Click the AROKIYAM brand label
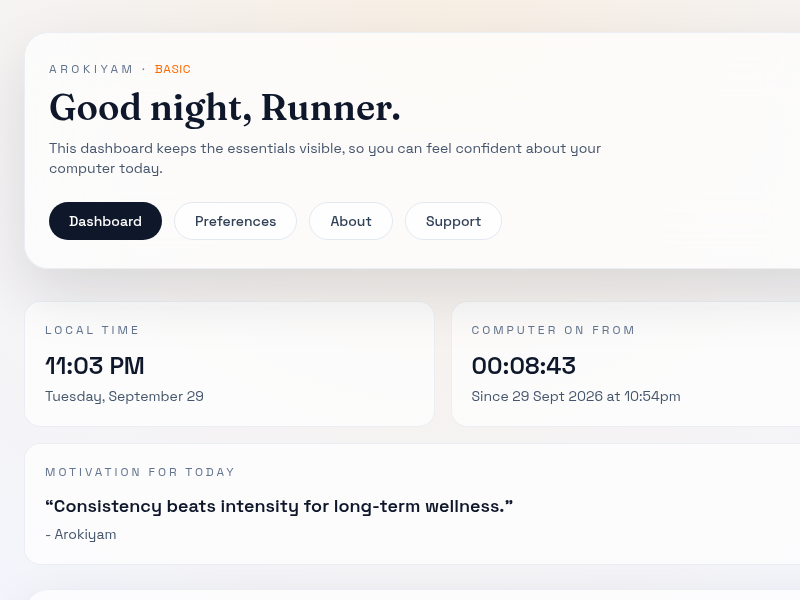 (91, 69)
